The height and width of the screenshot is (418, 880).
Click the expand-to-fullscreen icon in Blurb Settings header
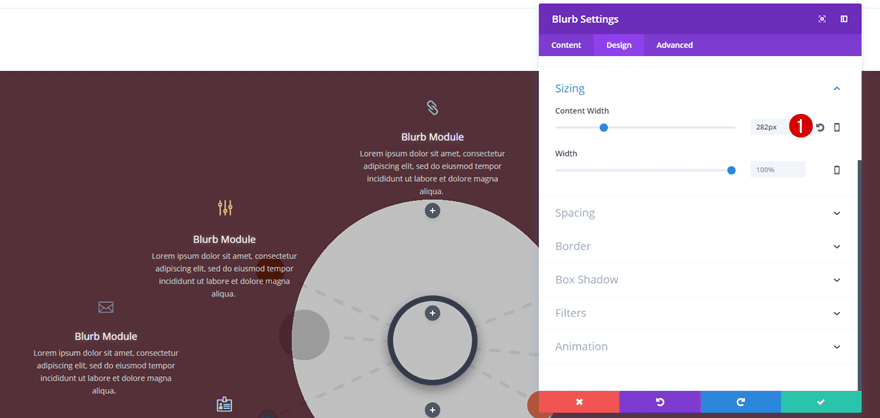[822, 19]
